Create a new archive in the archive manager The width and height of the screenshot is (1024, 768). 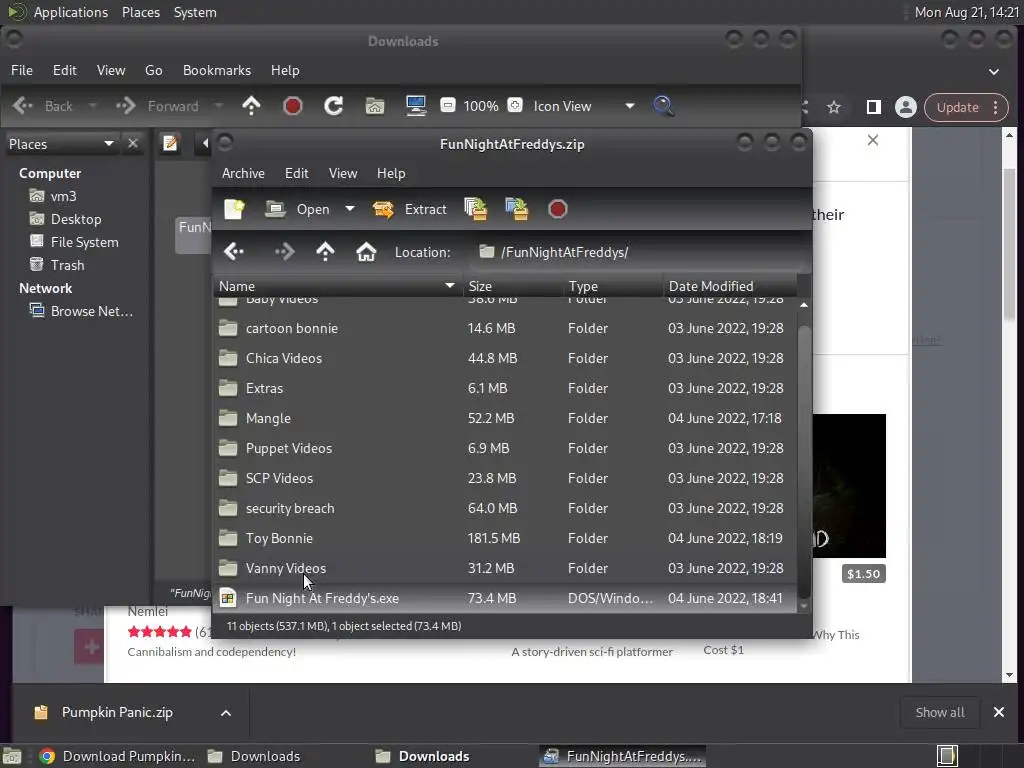[234, 209]
